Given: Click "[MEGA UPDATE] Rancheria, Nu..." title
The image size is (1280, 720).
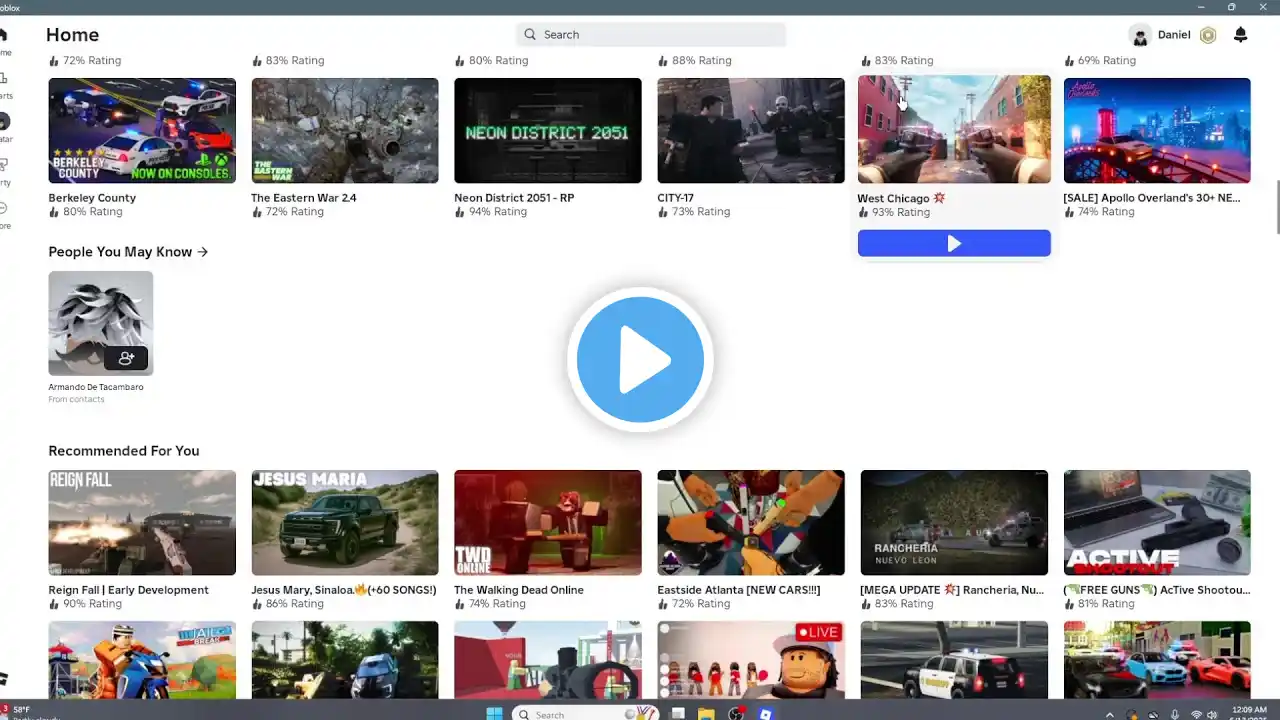Looking at the screenshot, I should pos(952,590).
